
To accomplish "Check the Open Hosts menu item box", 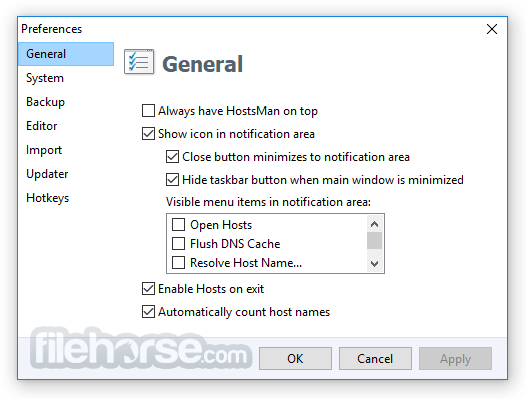I will 178,225.
